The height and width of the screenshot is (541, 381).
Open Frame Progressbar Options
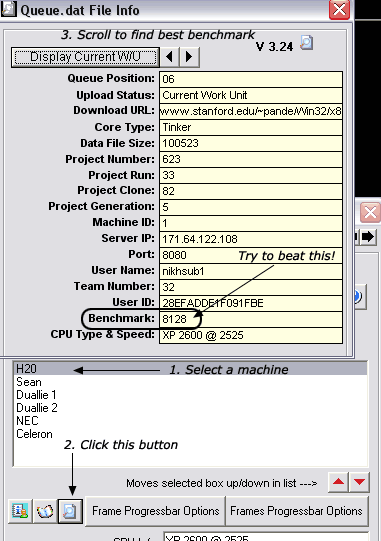tap(155, 511)
